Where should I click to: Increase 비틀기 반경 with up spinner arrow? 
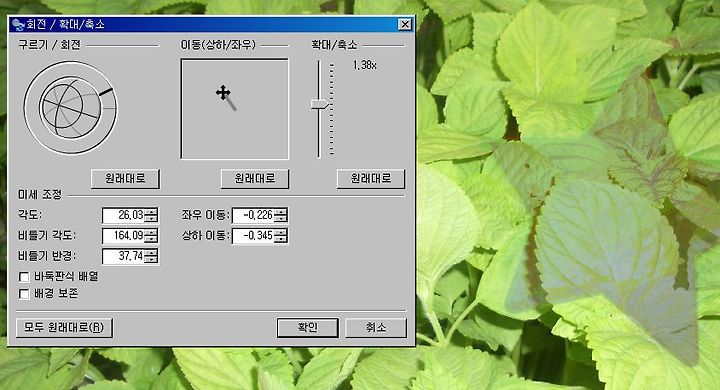pos(151,253)
